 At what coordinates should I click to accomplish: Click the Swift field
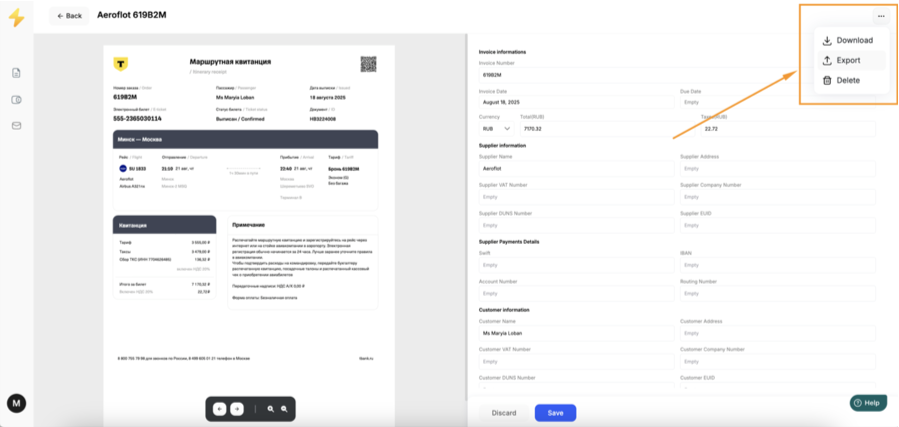576,265
